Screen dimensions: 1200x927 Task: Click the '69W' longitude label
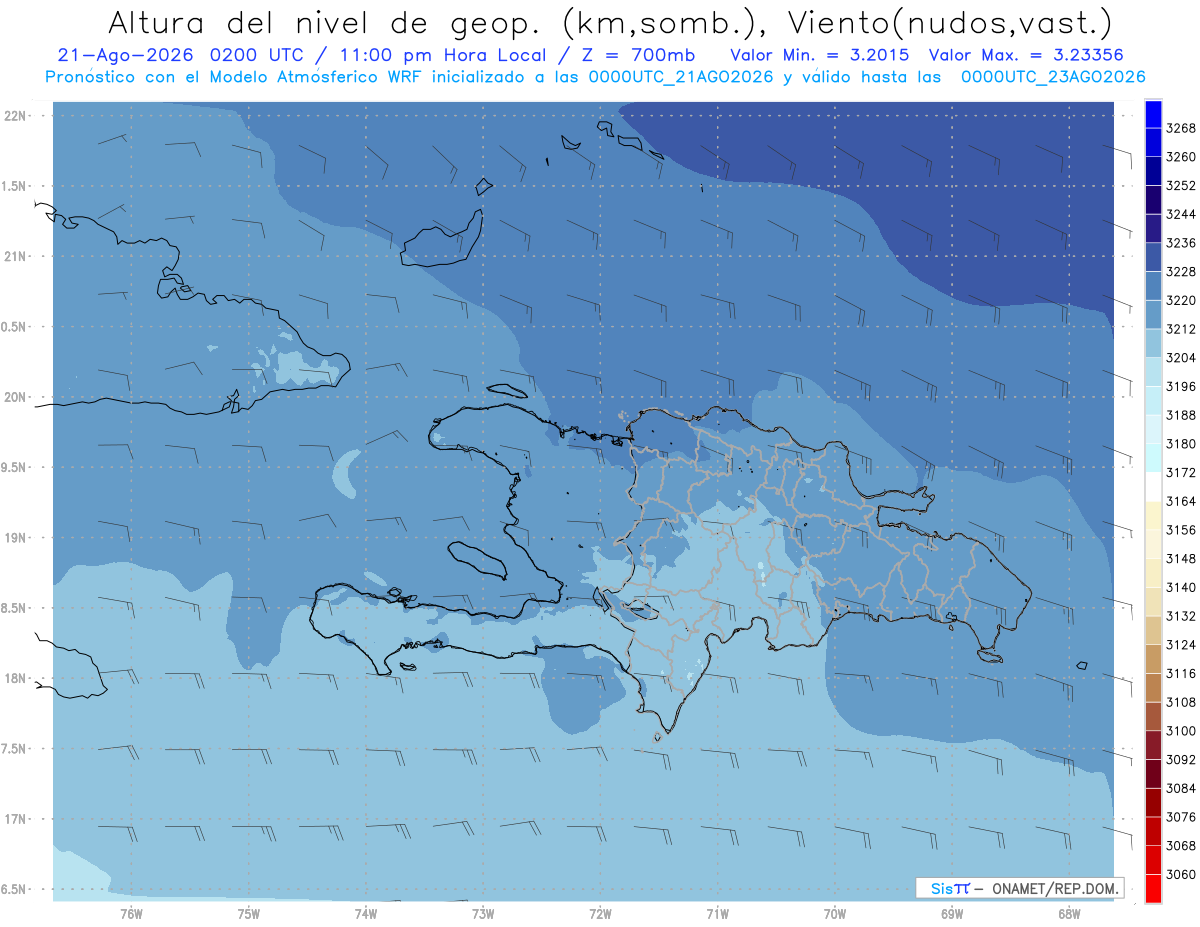coord(952,913)
